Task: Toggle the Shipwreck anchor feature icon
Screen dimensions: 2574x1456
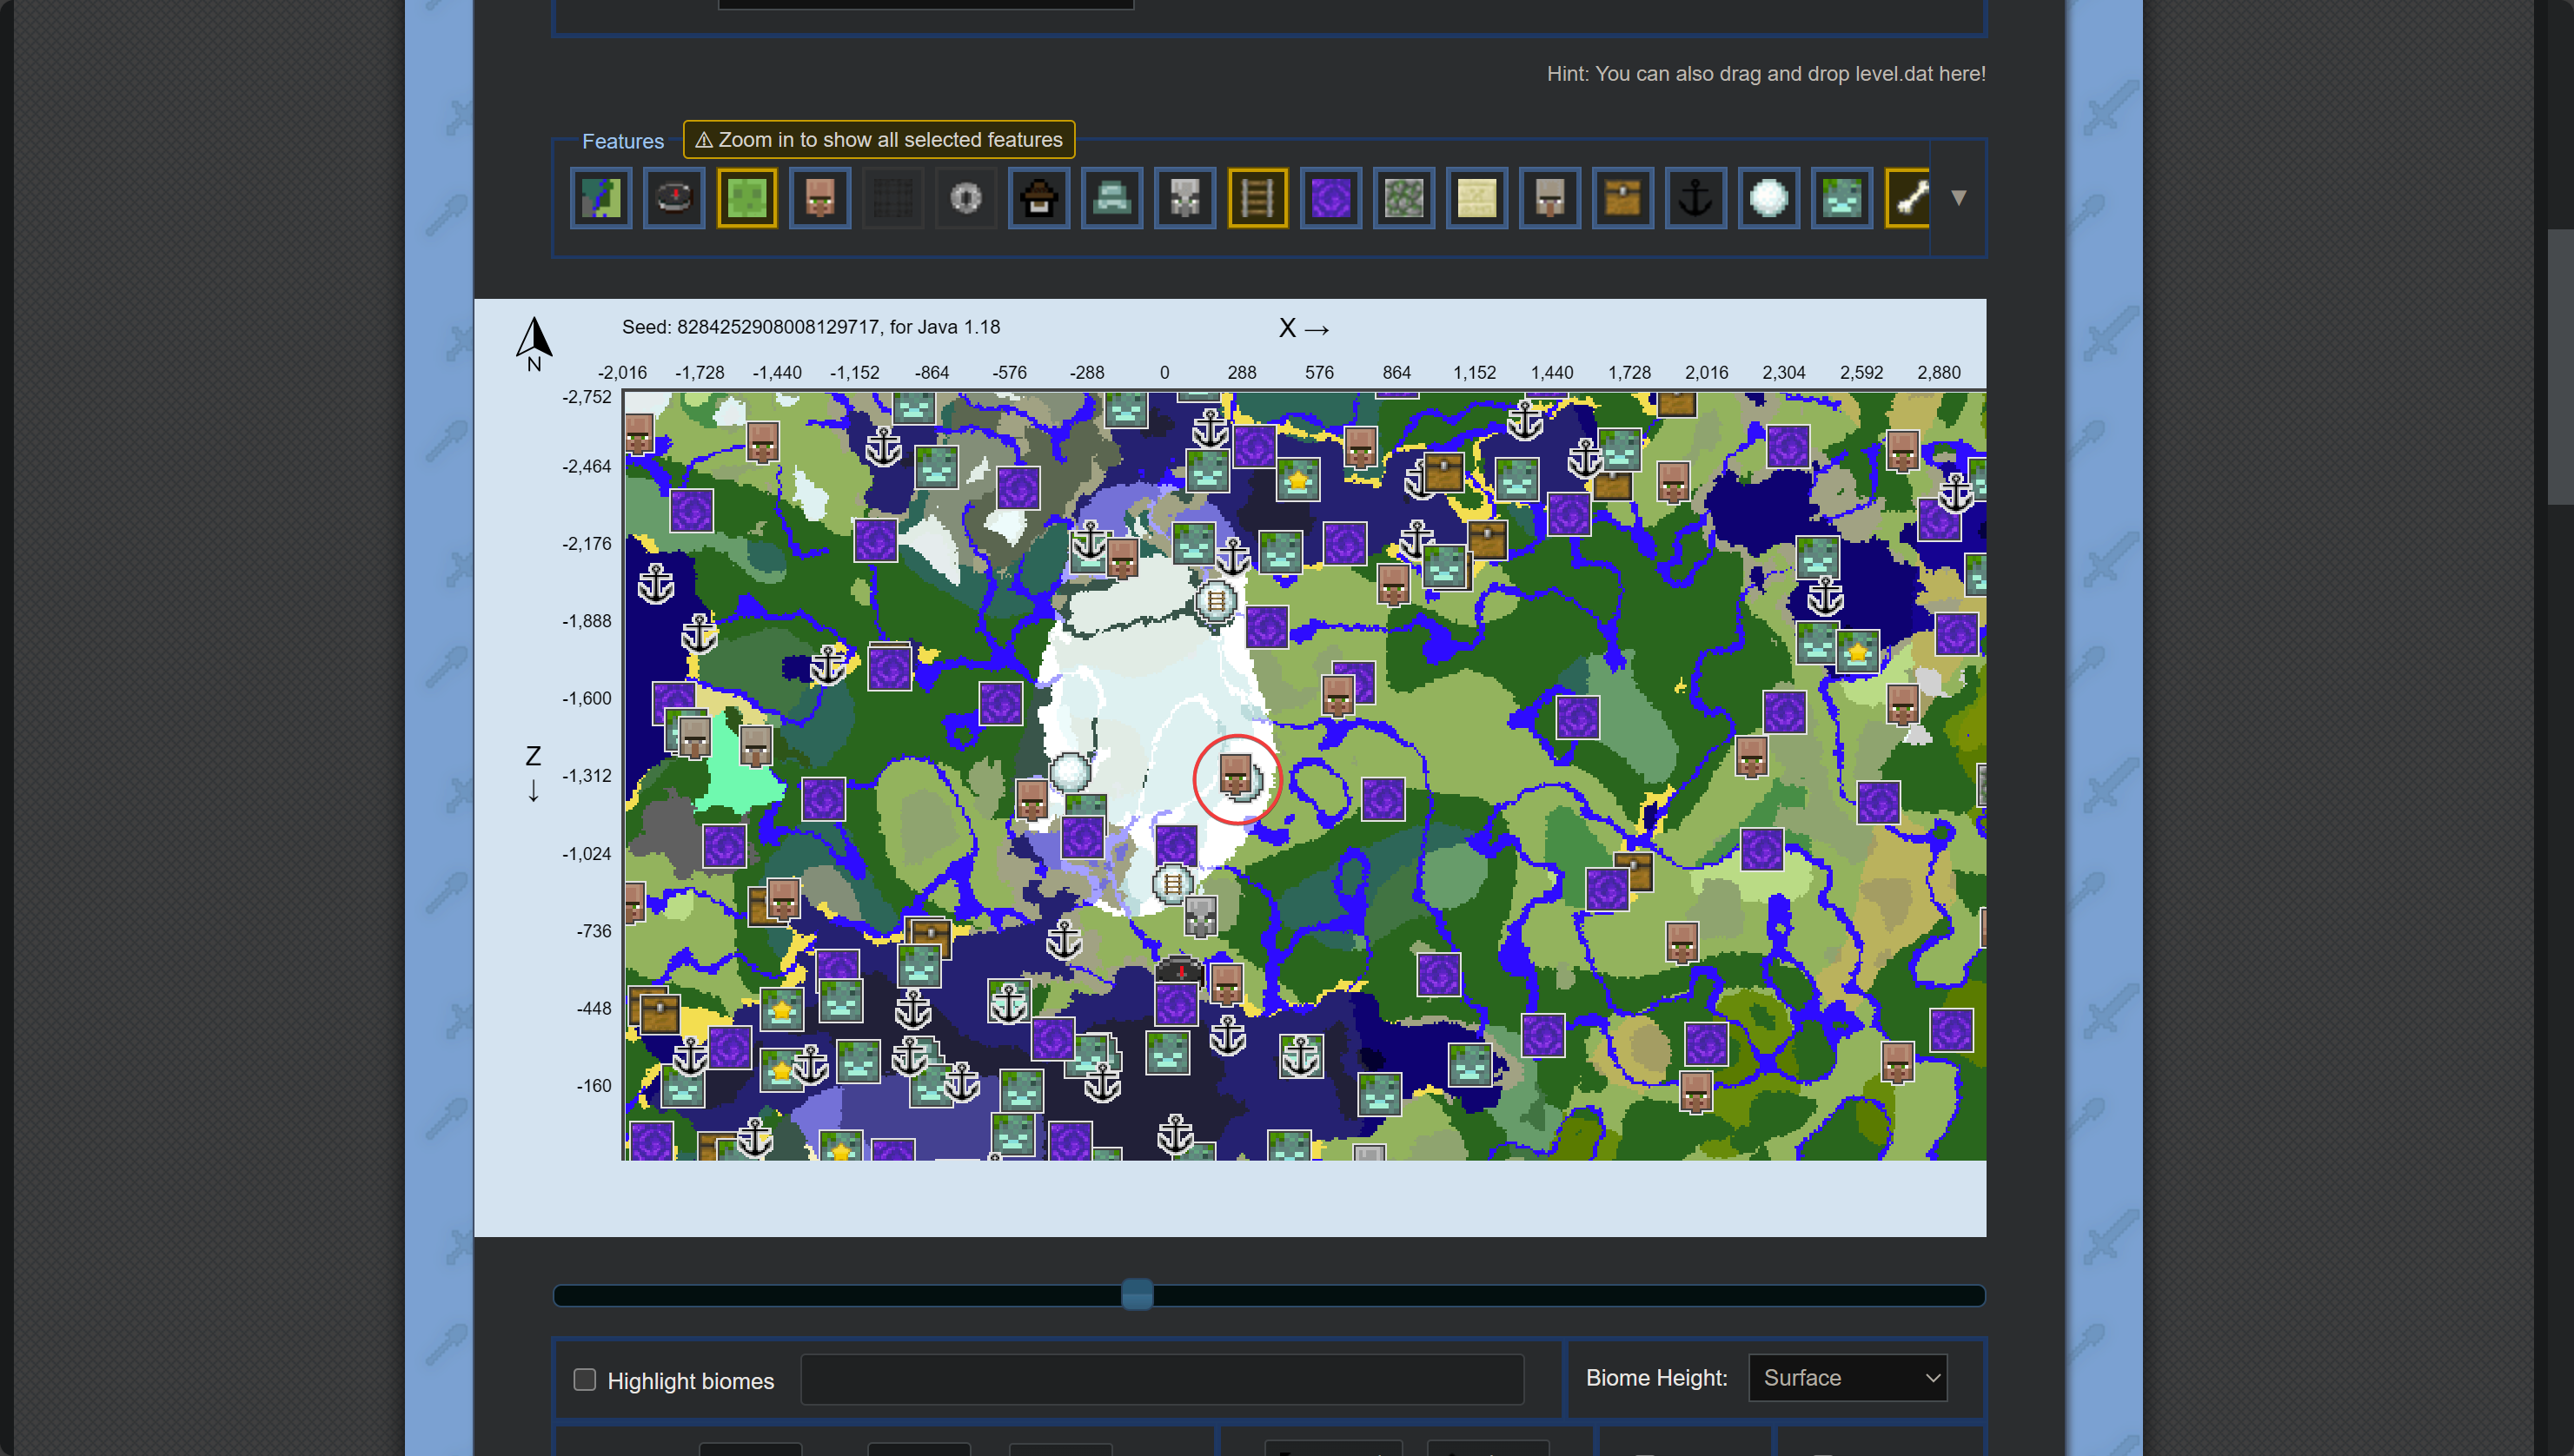Action: 1696,198
